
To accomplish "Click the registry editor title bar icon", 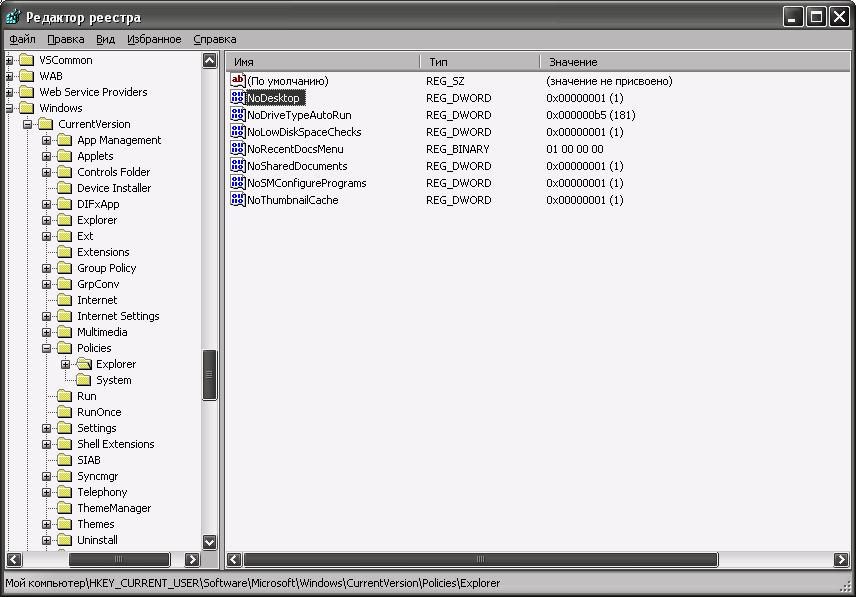I will (13, 17).
